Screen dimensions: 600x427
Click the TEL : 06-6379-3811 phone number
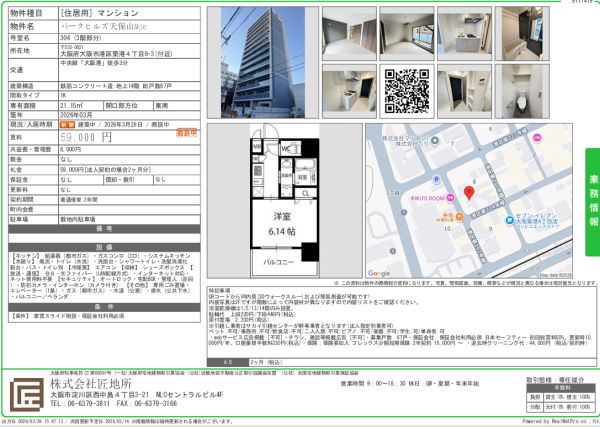(80, 404)
